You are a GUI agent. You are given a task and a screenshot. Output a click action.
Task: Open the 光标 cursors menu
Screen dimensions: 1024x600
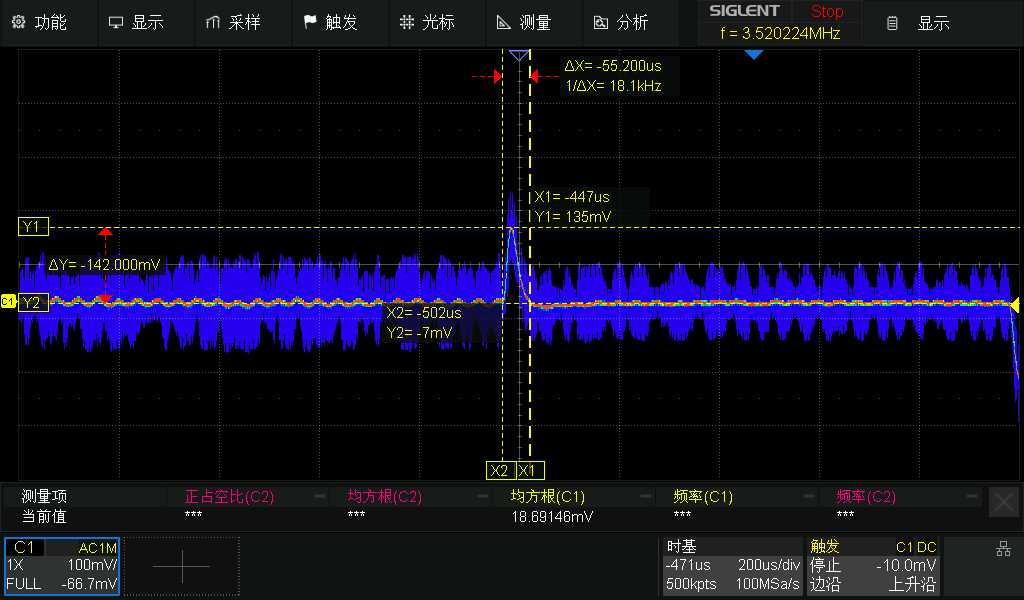427,22
